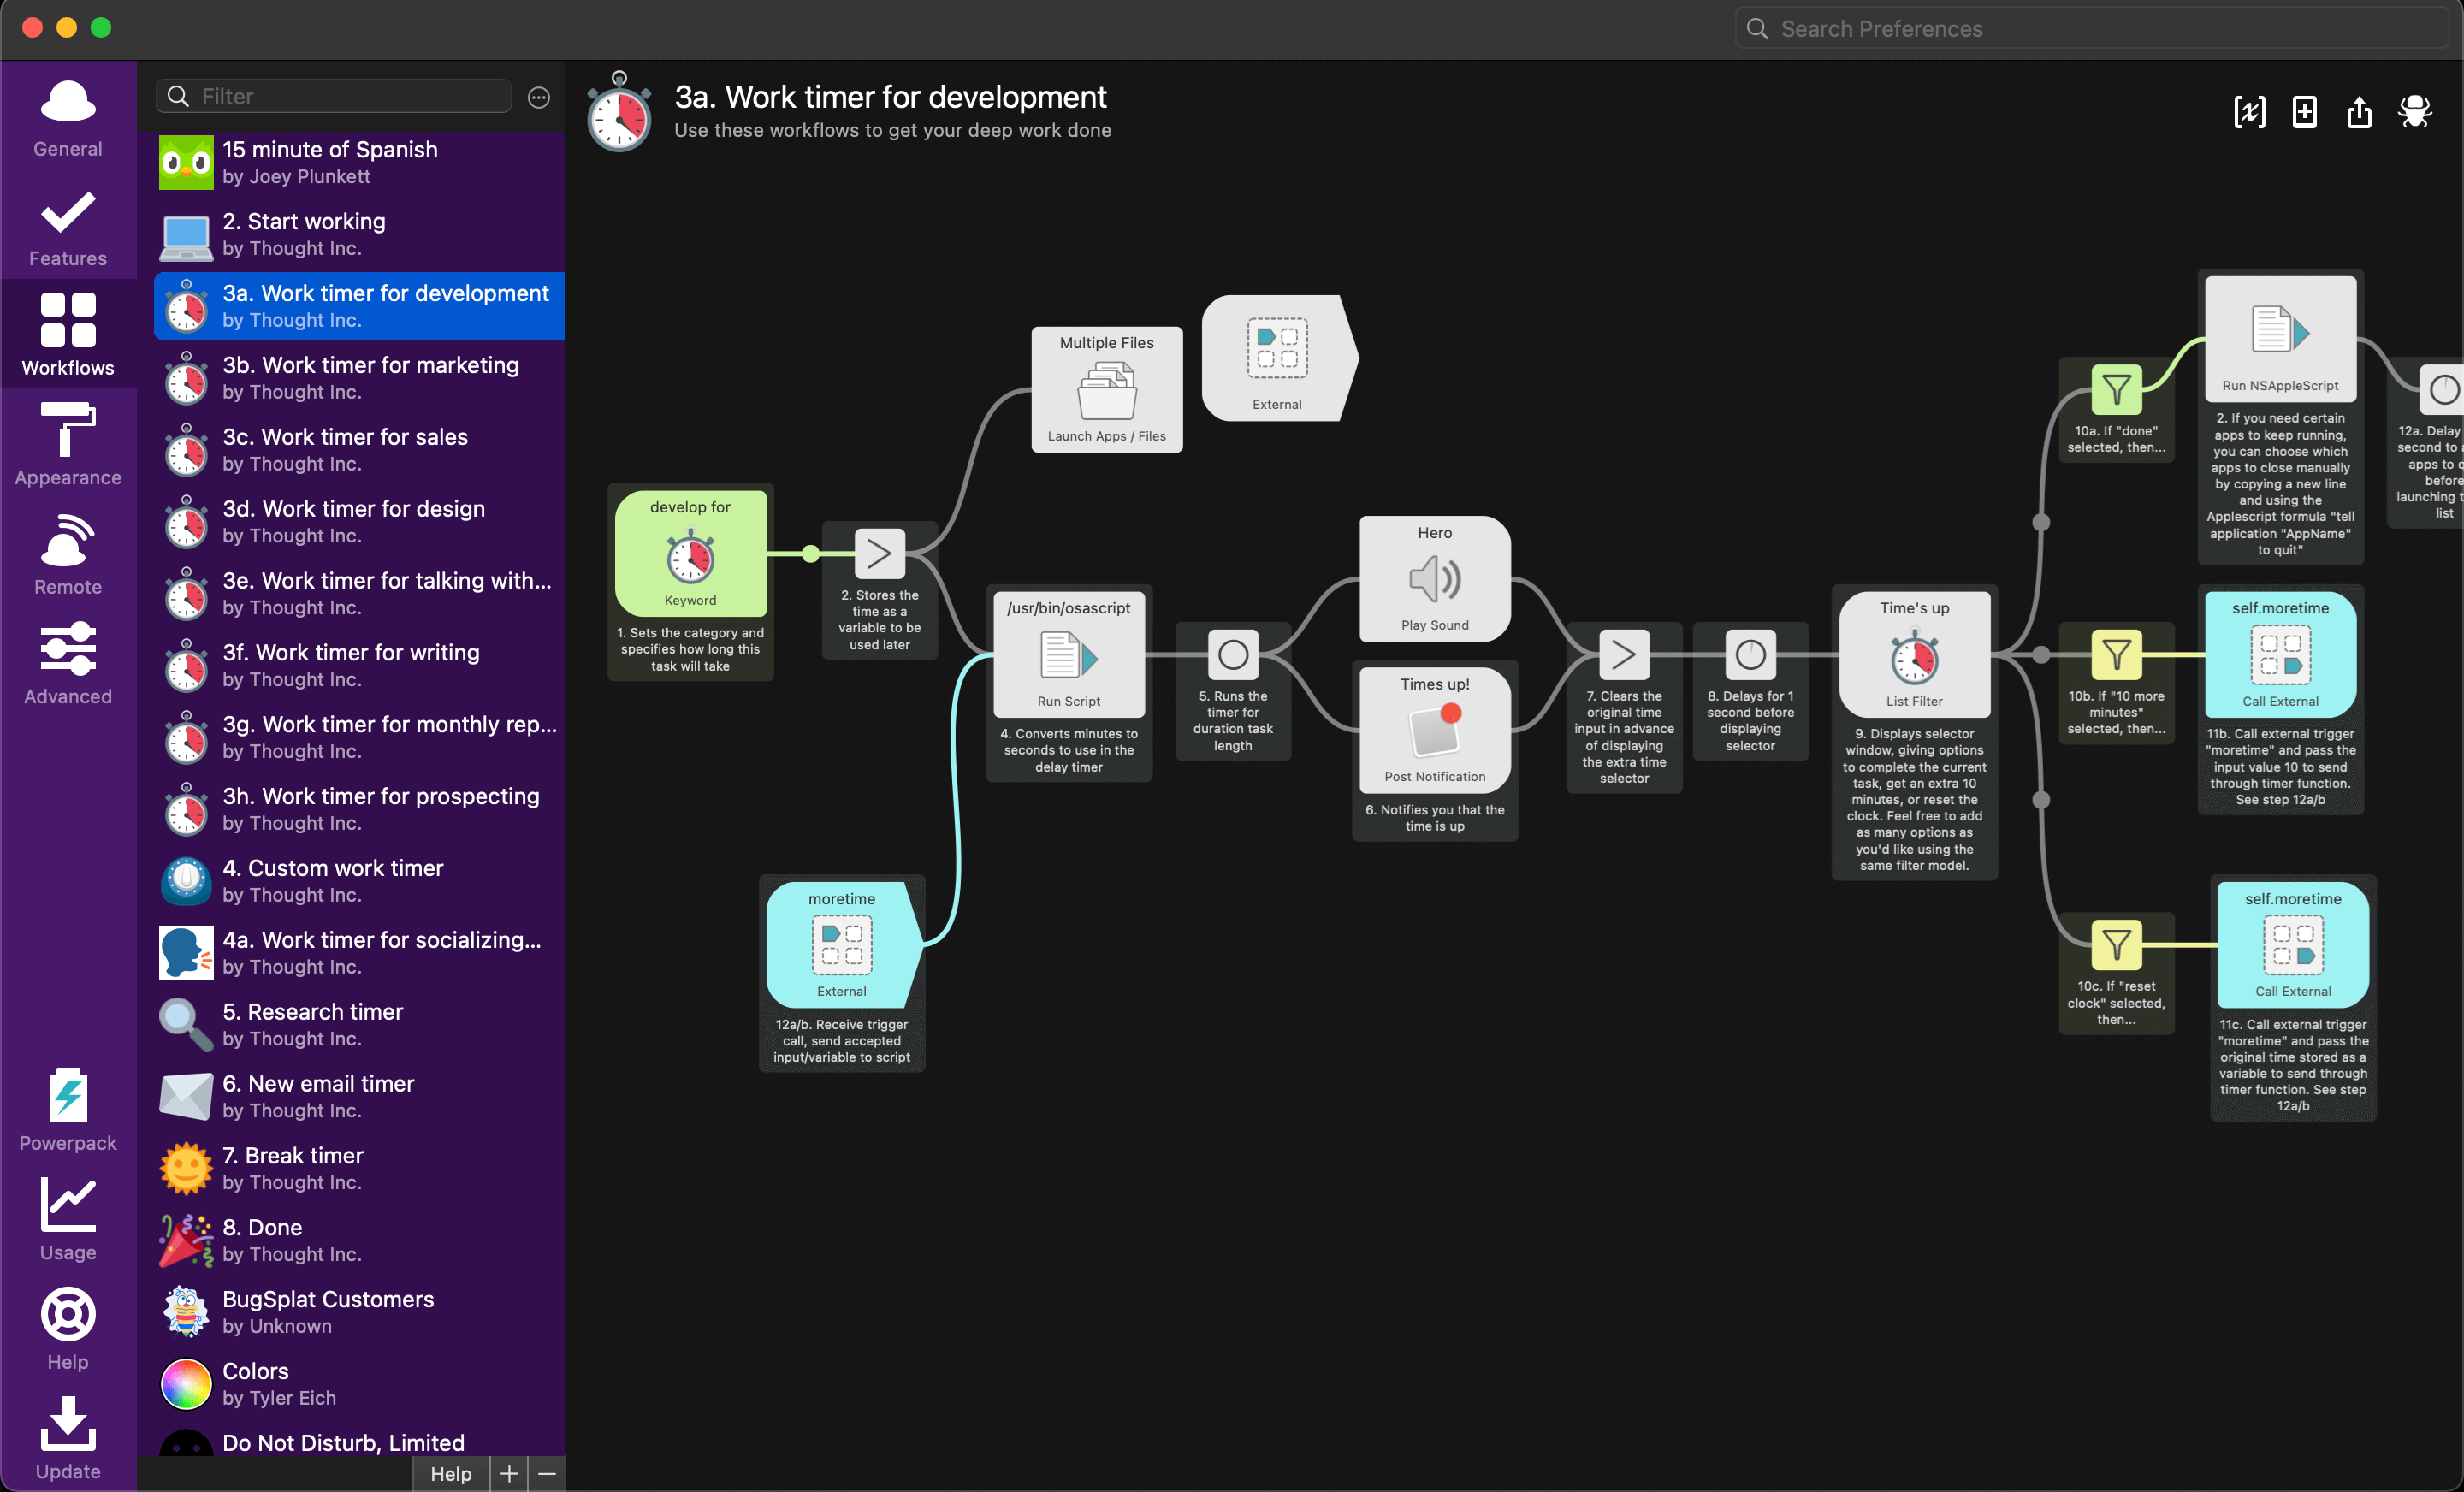2464x1492 pixels.
Task: Switch to the Features section
Action: (67, 224)
